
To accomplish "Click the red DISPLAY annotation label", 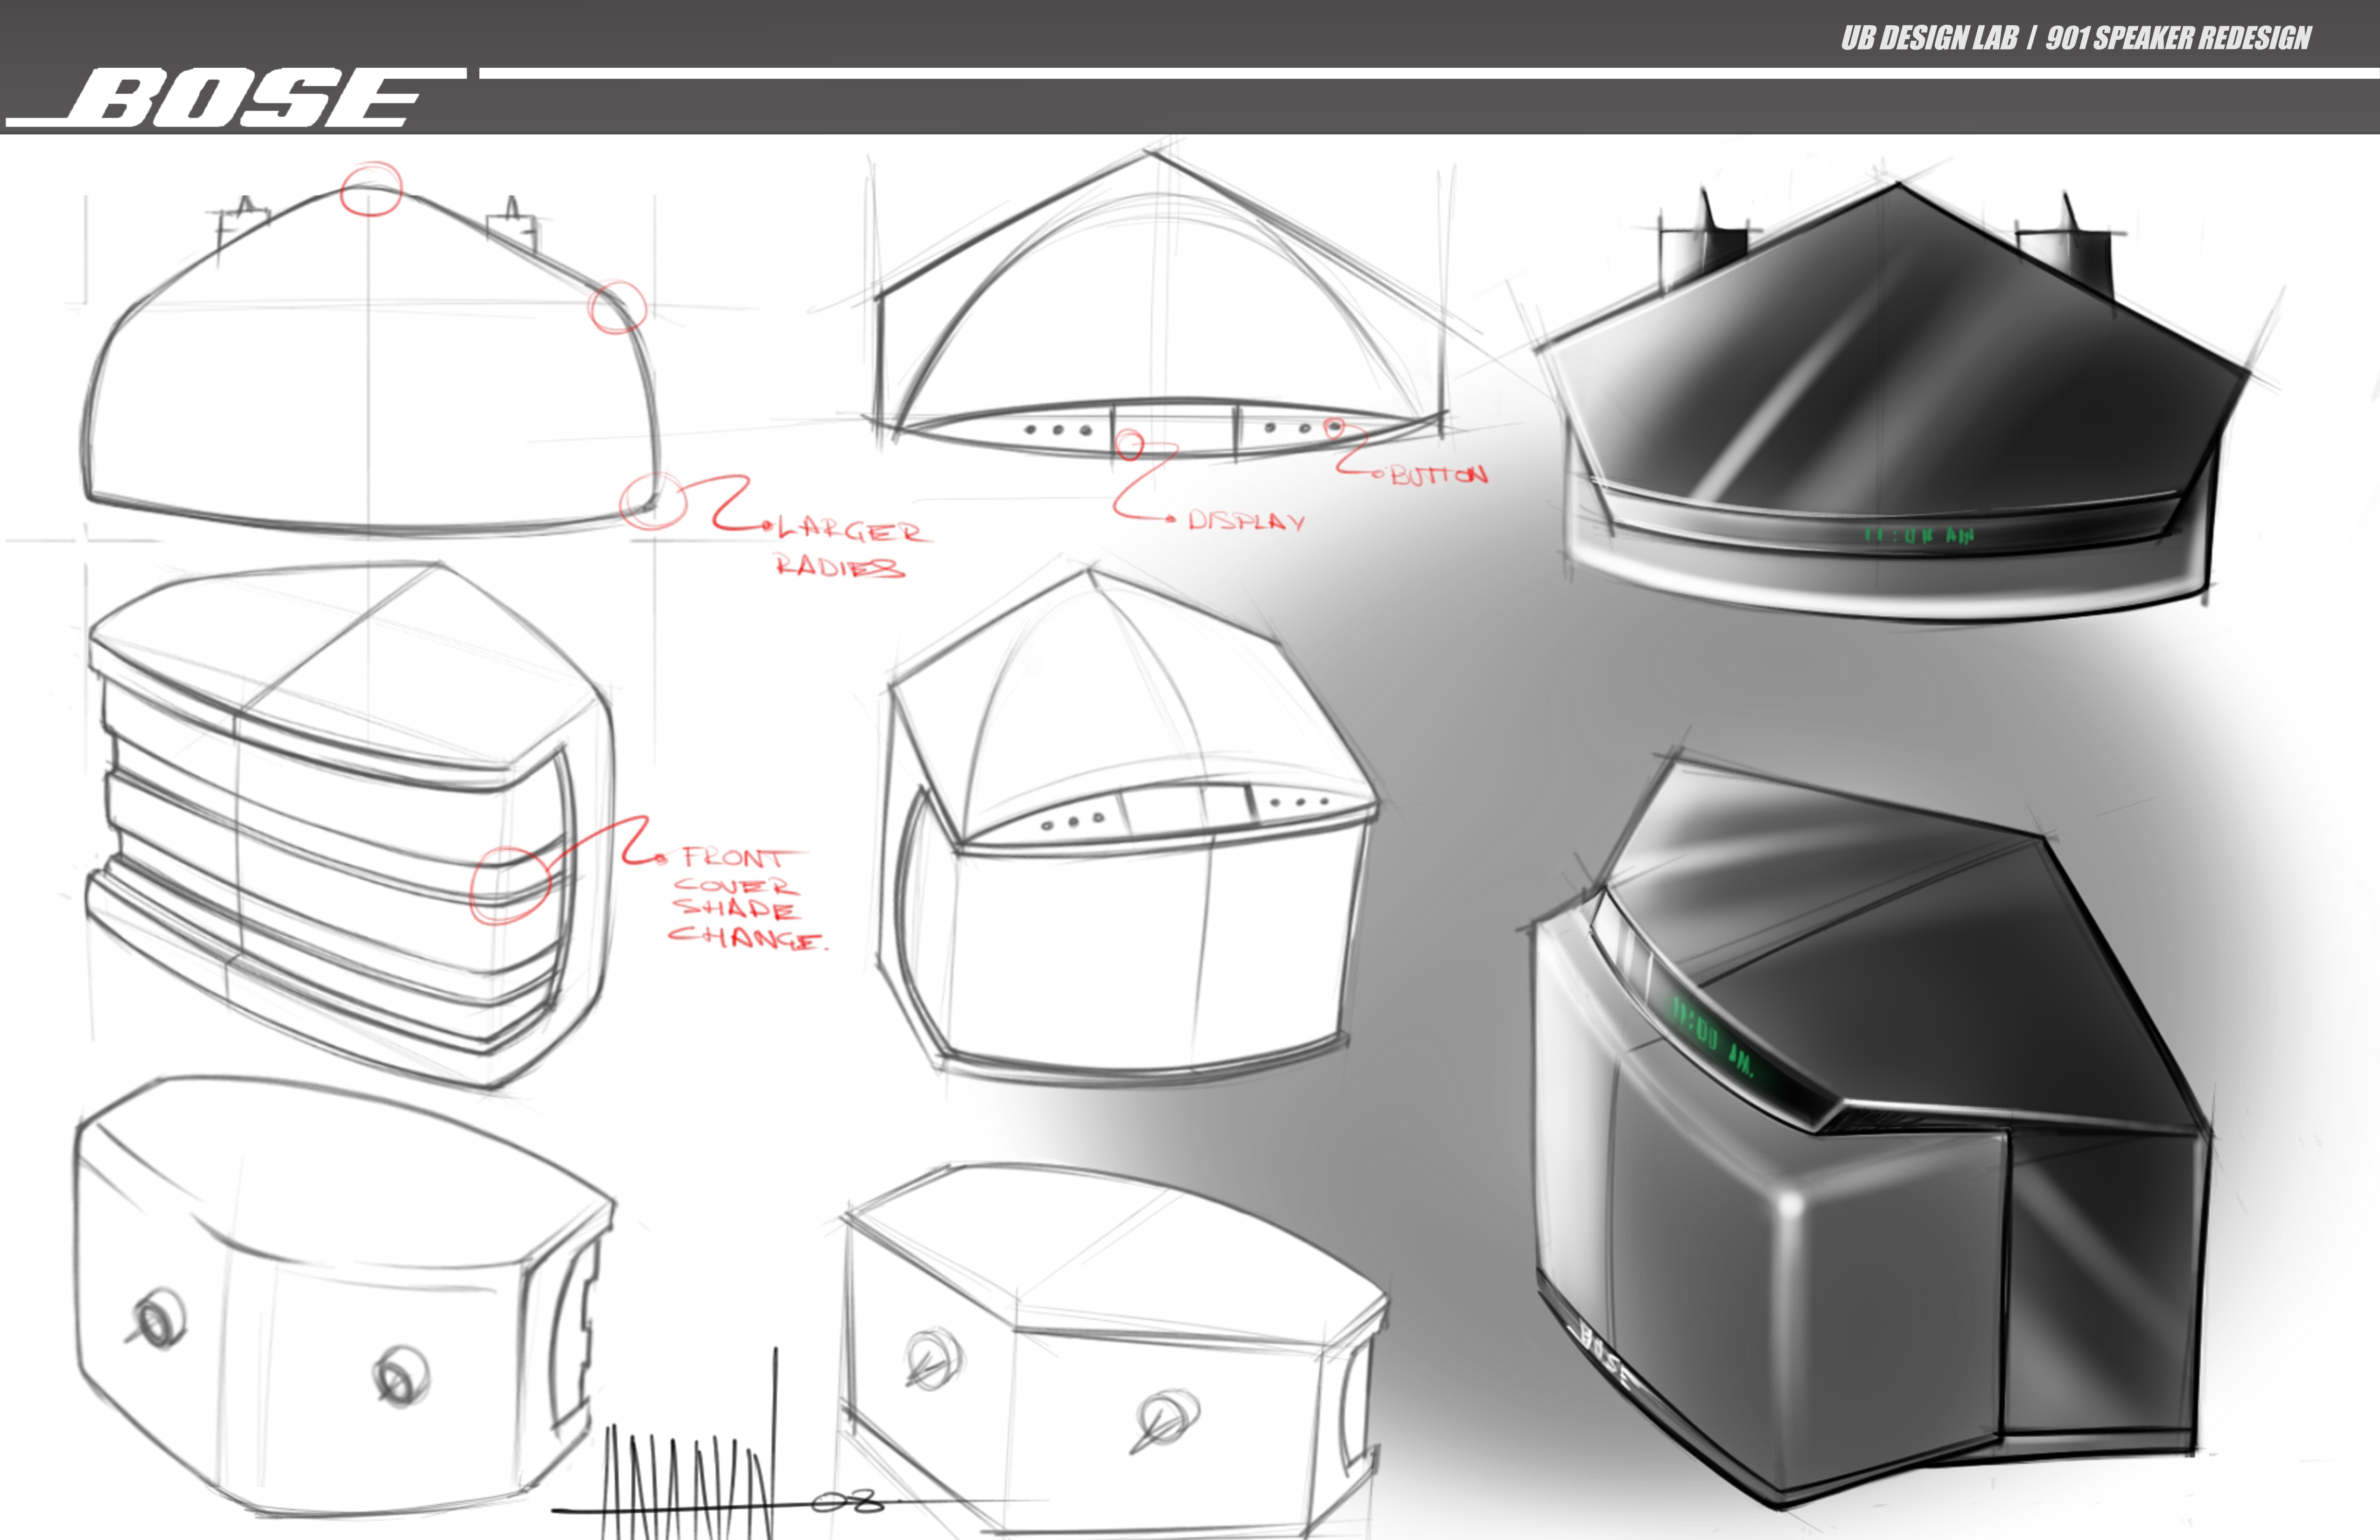I will 1246,521.
